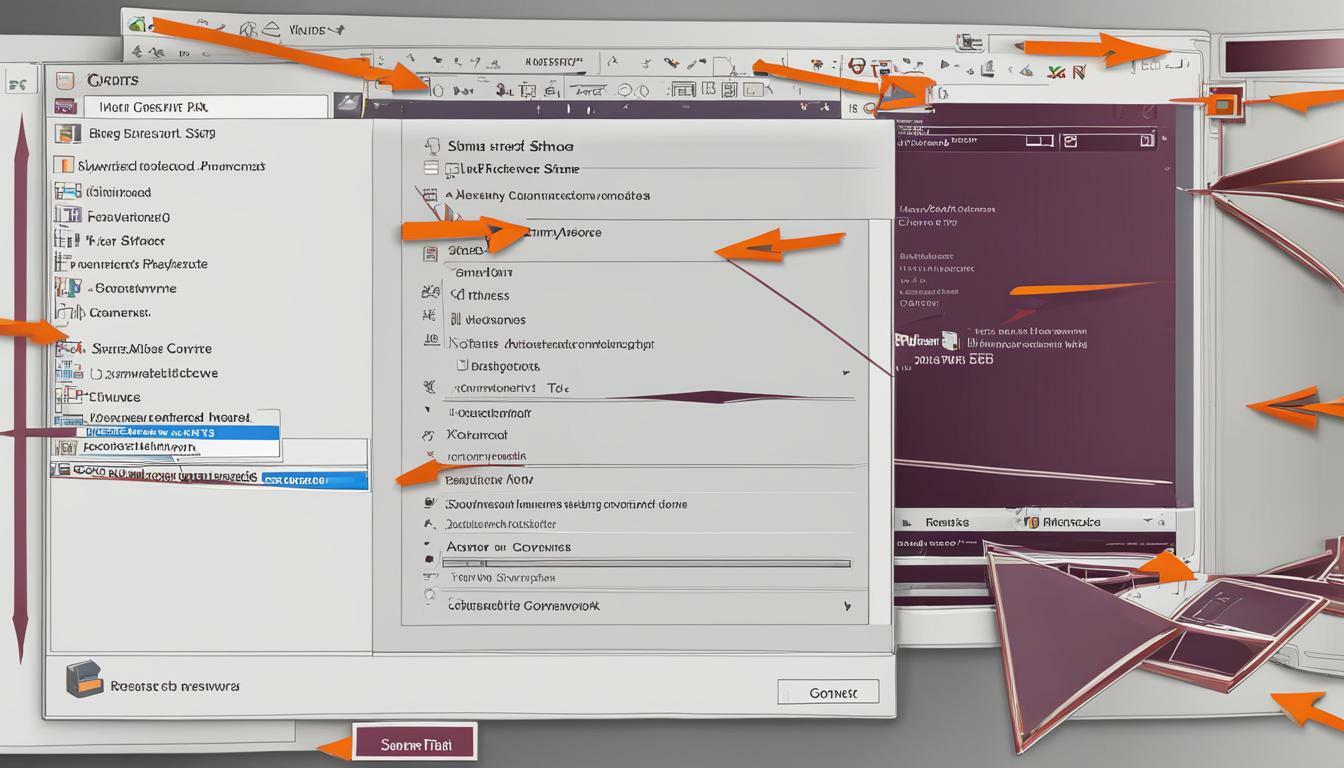Select the Fitness list item icon
The height and width of the screenshot is (768, 1344).
pyautogui.click(x=428, y=294)
